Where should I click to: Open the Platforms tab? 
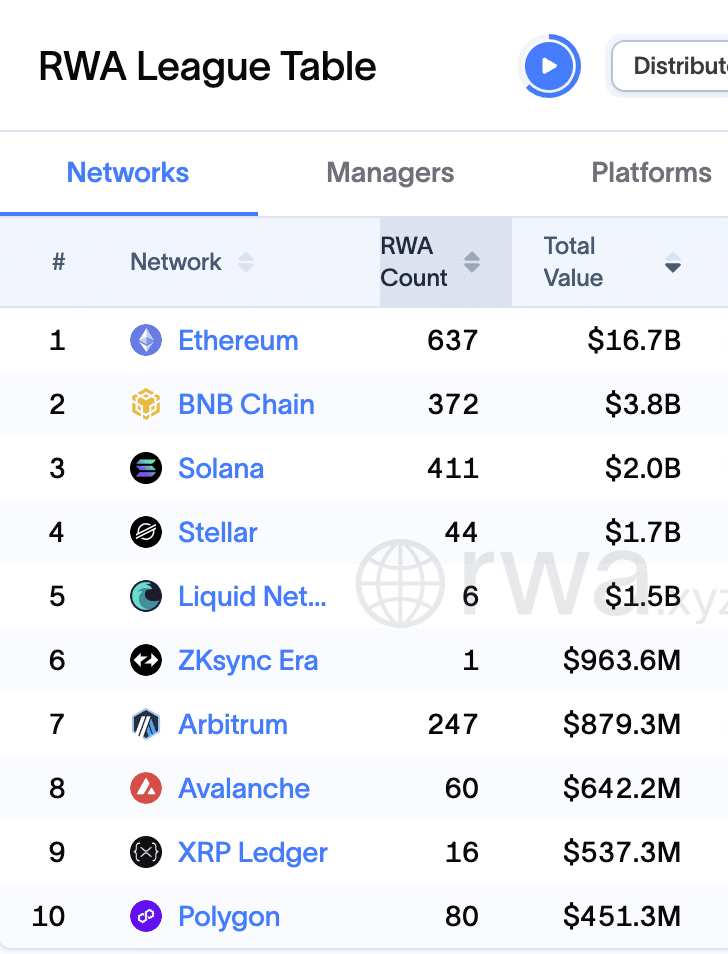pyautogui.click(x=651, y=172)
